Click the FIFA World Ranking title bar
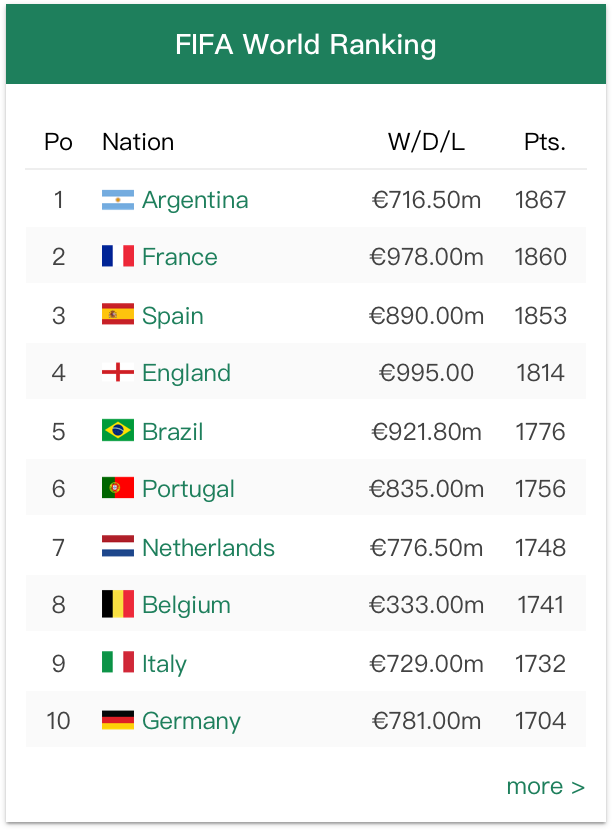 tap(306, 44)
